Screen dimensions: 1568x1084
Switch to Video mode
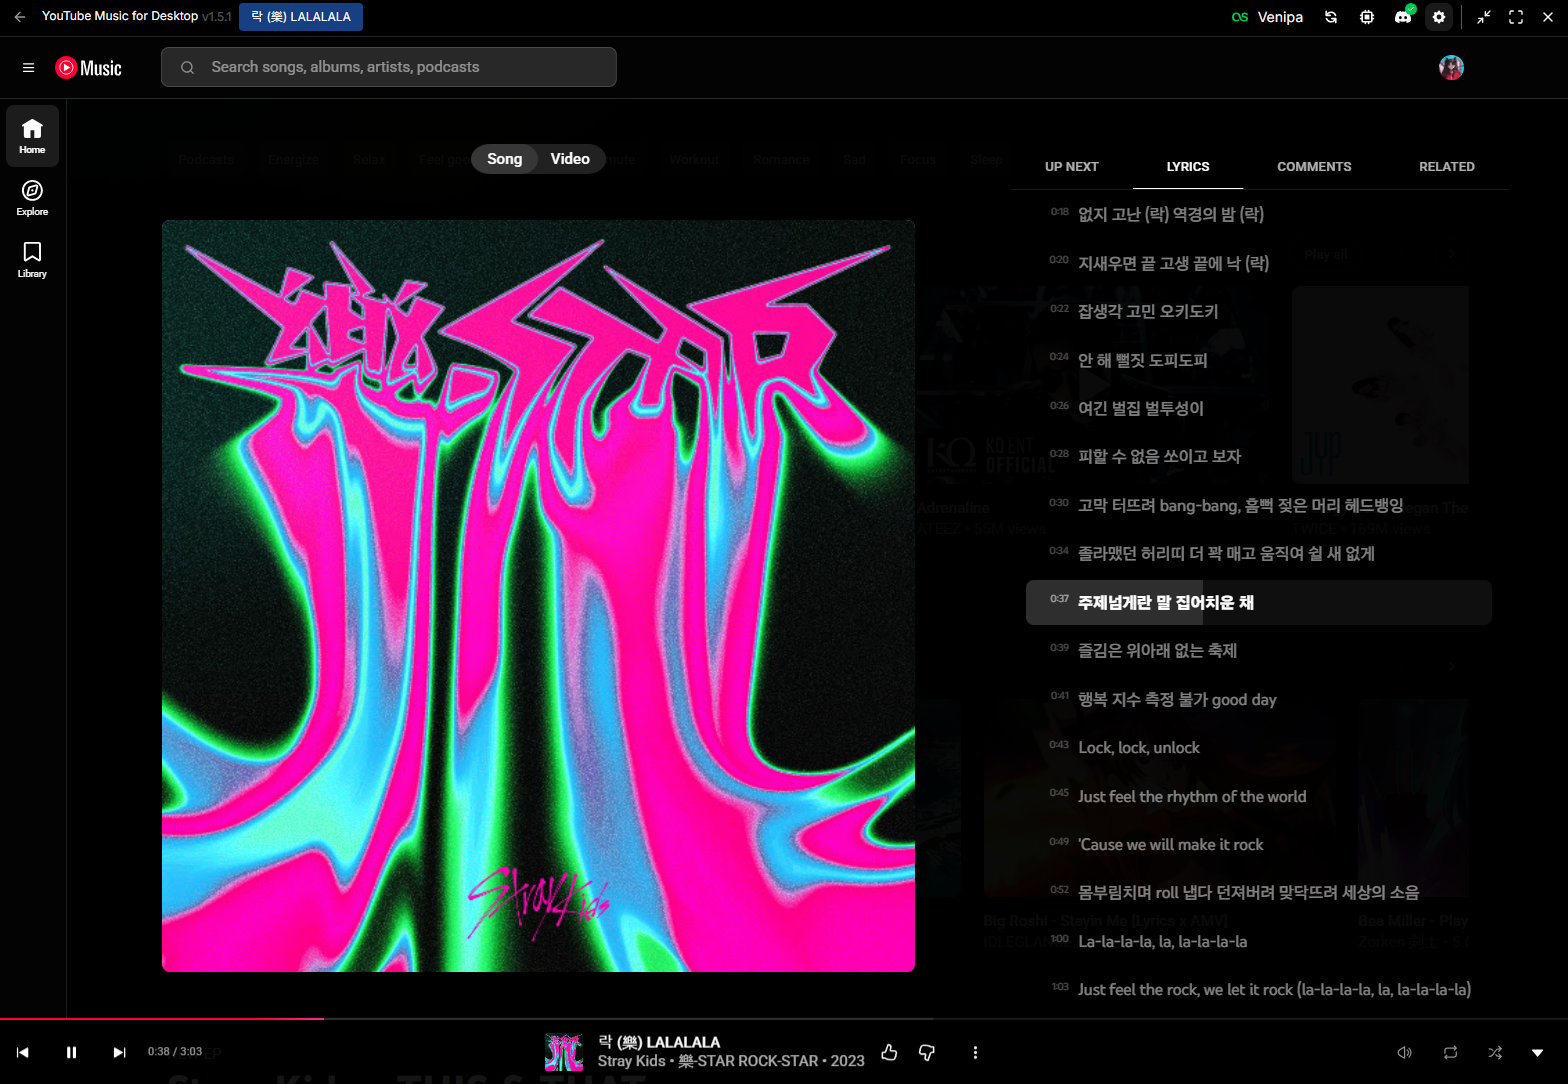pos(570,159)
